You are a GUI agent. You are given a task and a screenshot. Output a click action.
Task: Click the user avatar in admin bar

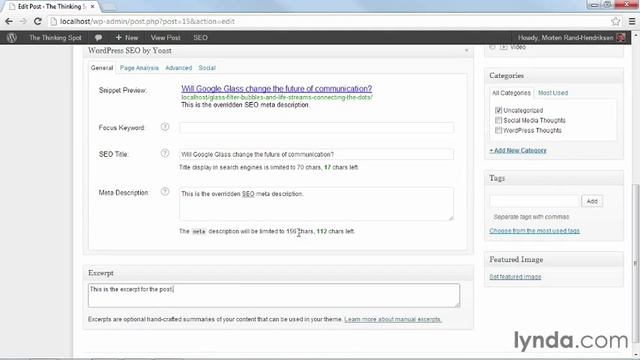(621, 38)
